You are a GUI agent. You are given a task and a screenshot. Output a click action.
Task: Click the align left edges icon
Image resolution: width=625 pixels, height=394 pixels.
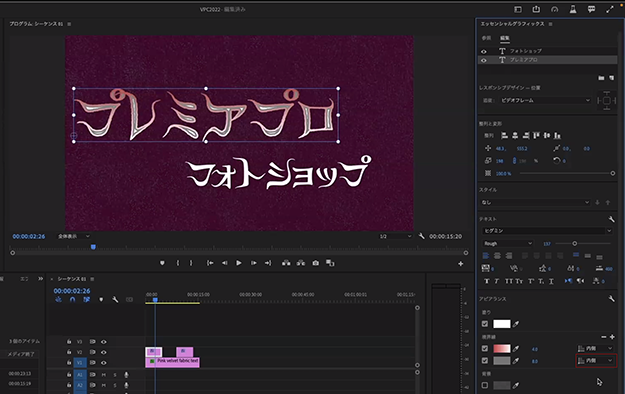(504, 136)
